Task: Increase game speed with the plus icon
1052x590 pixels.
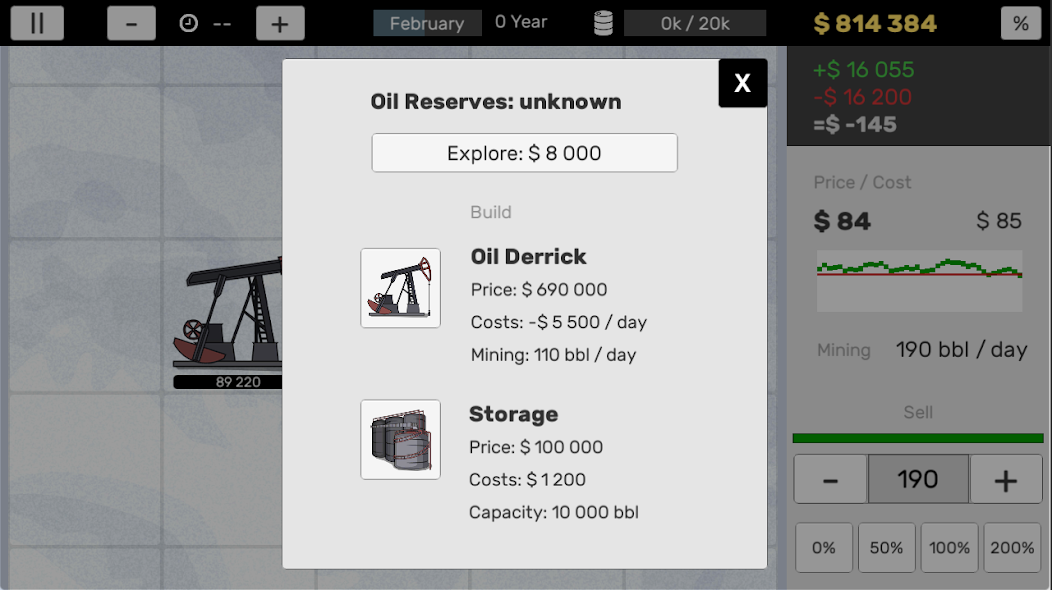Action: (x=280, y=23)
